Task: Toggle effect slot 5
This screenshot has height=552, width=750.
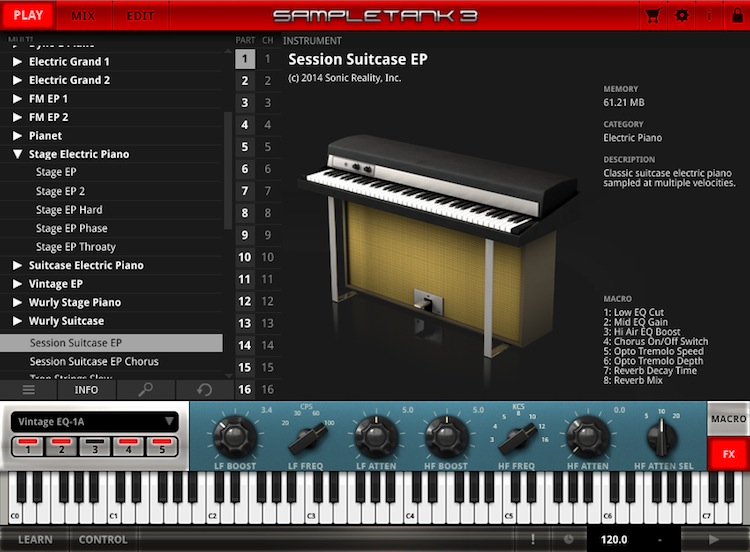Action: [162, 446]
